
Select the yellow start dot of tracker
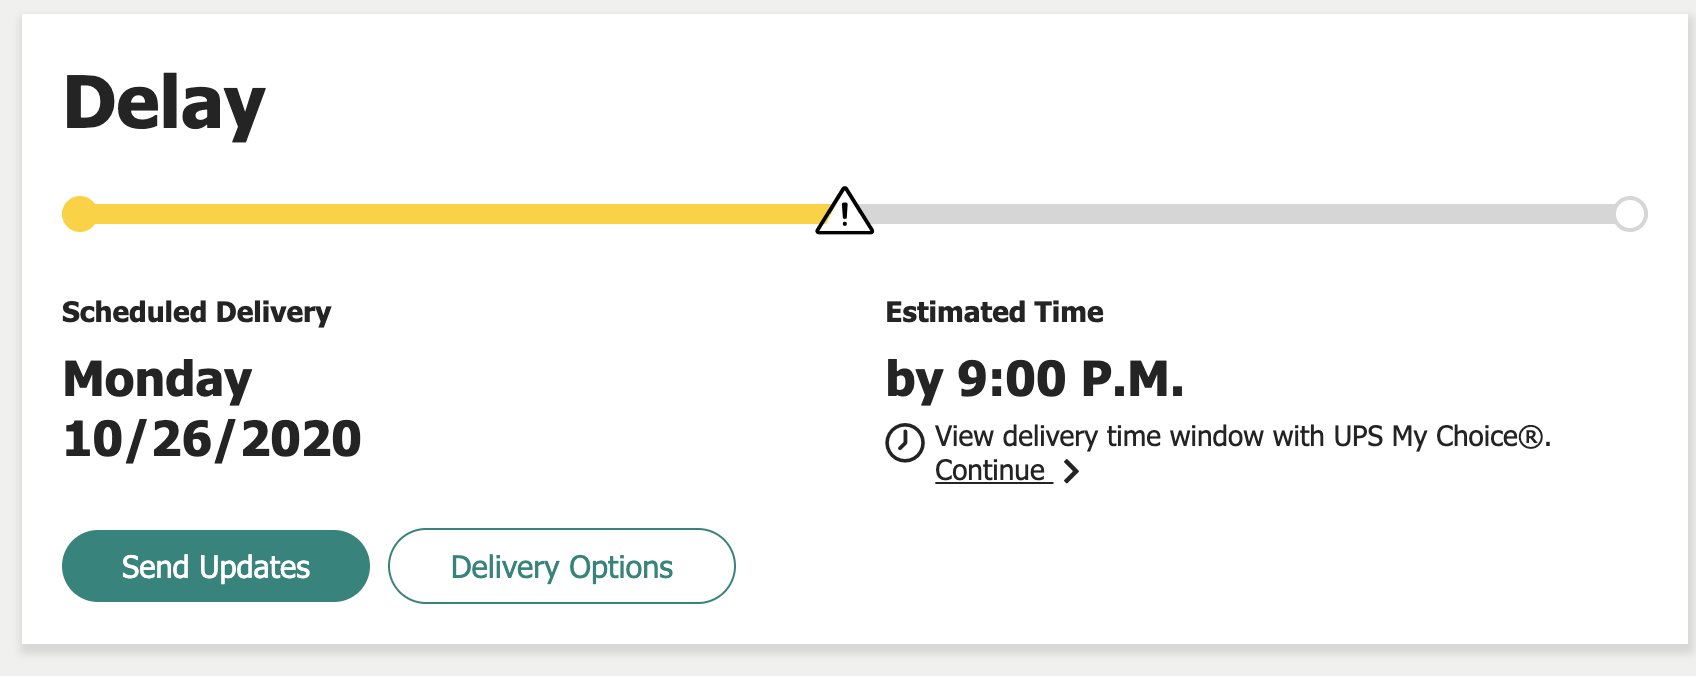(79, 214)
